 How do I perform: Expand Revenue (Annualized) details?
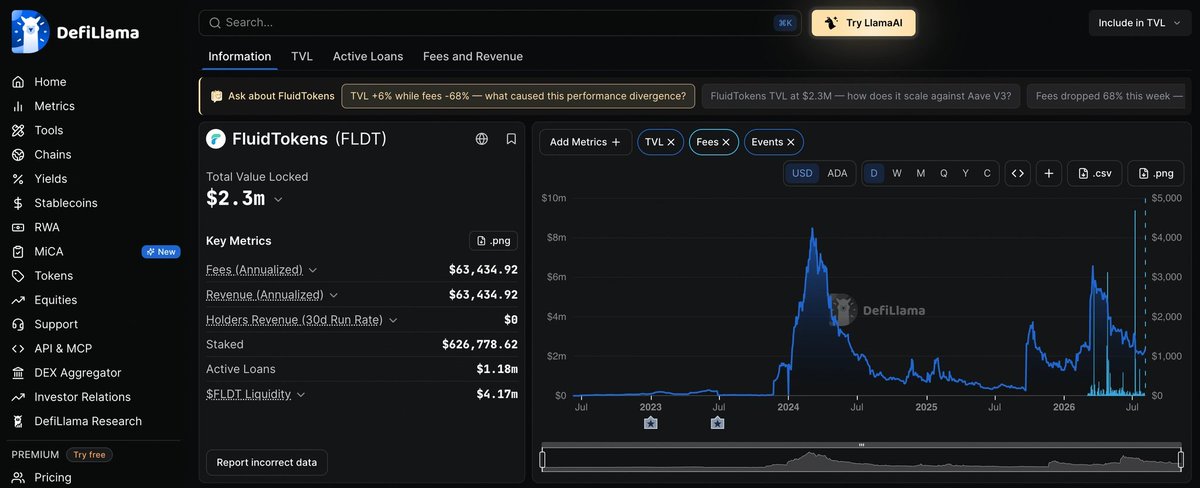334,295
